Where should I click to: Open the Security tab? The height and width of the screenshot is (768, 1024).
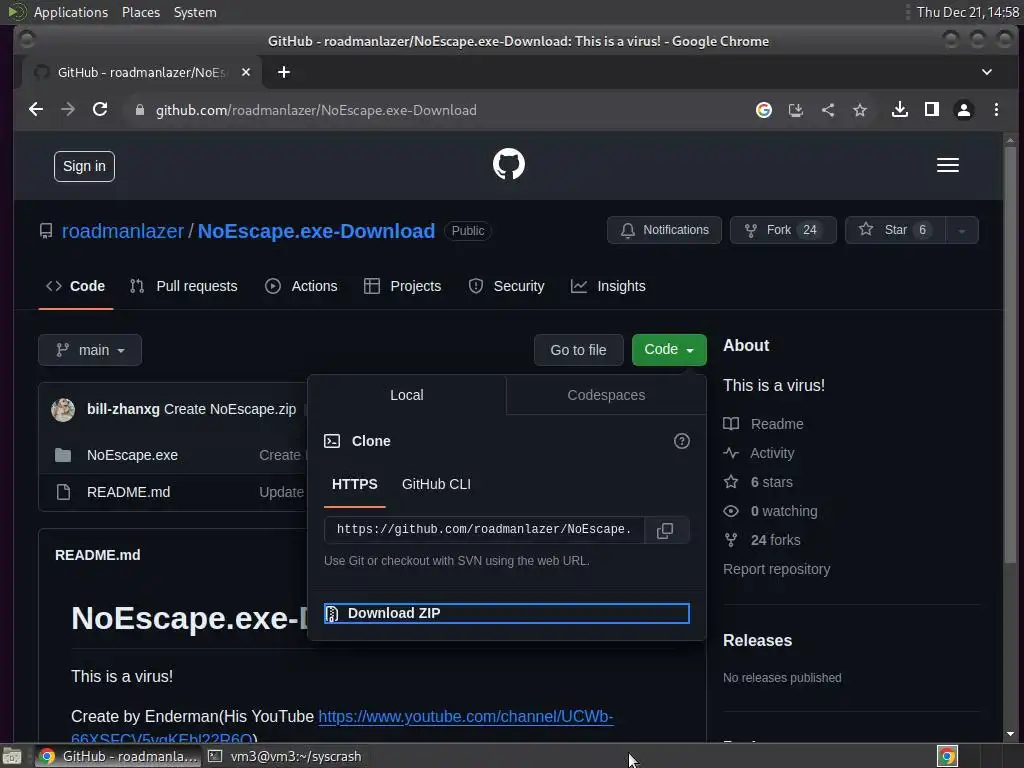click(506, 286)
